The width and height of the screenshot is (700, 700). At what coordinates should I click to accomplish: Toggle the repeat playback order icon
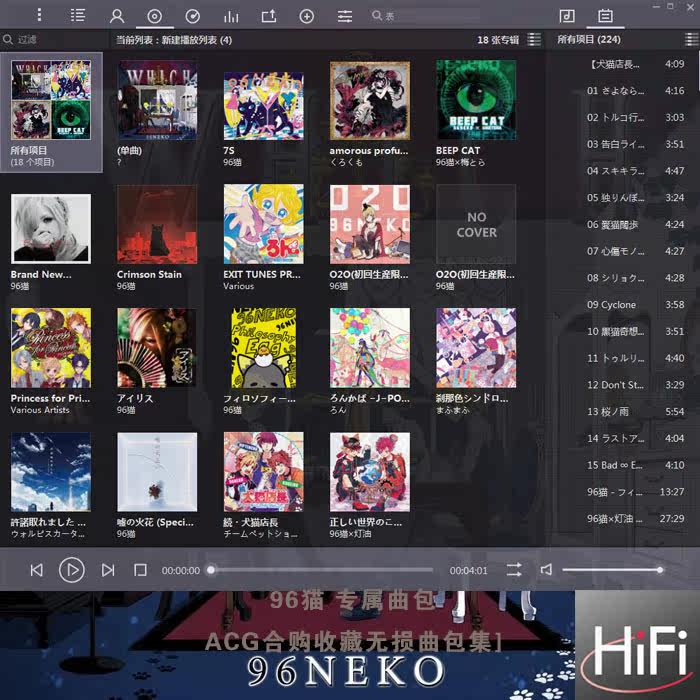pyautogui.click(x=514, y=570)
